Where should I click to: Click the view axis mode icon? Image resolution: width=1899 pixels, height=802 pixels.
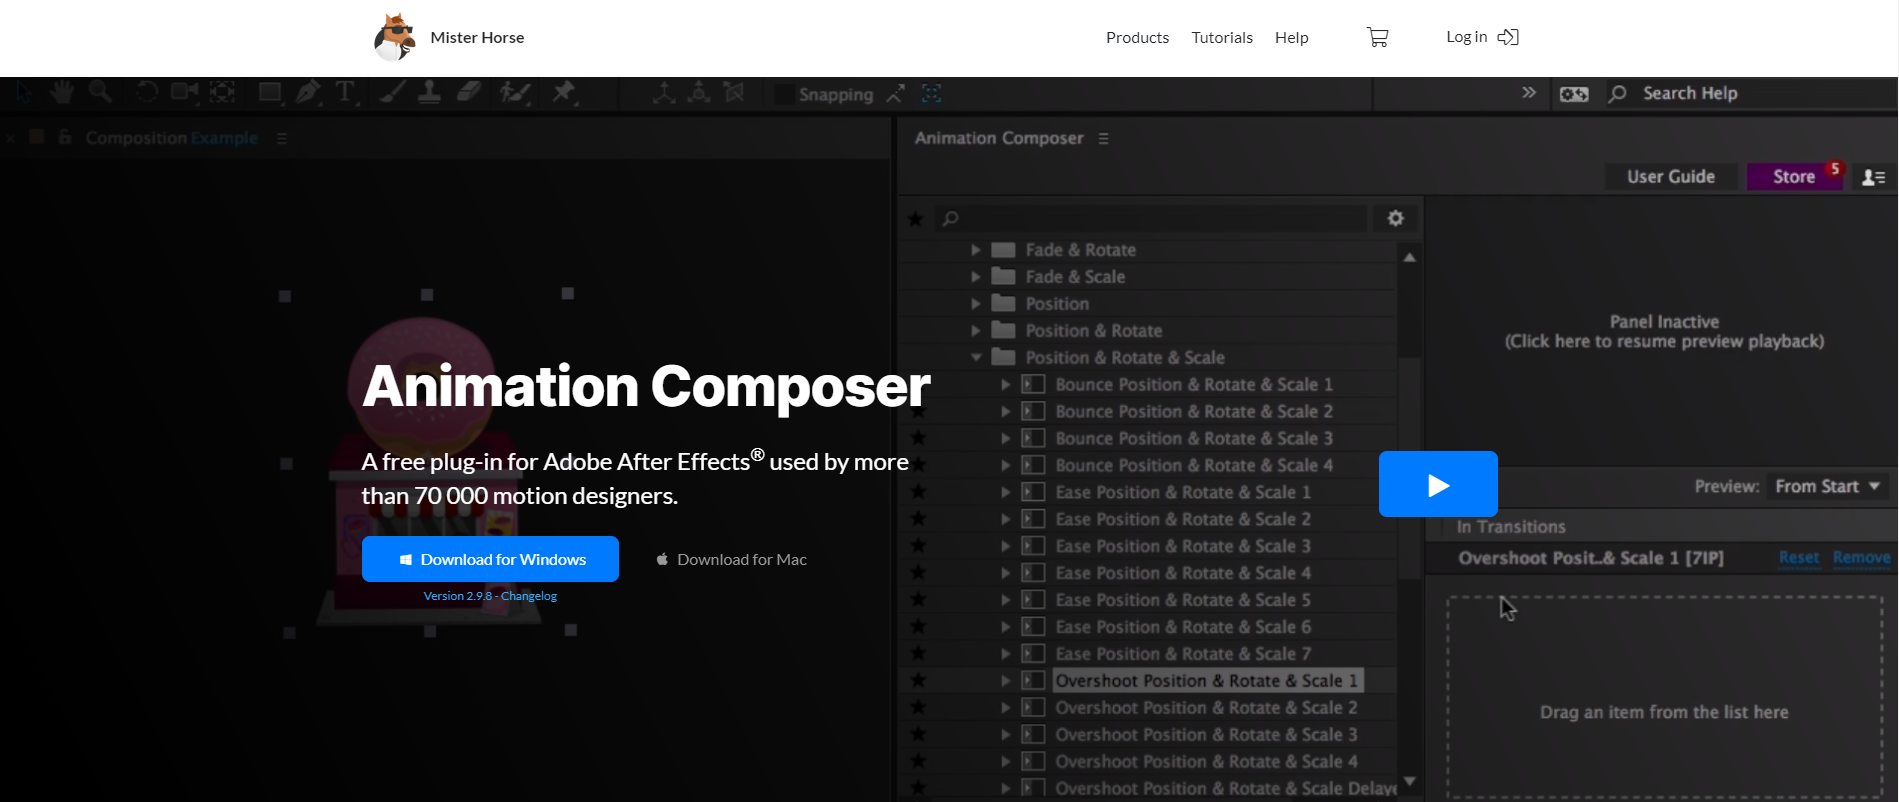(734, 93)
